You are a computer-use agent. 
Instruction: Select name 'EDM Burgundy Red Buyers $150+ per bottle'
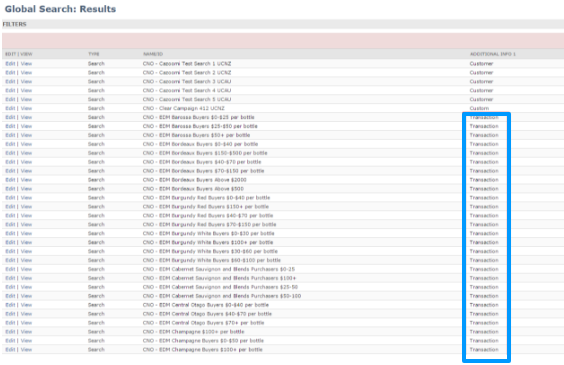tap(214, 207)
